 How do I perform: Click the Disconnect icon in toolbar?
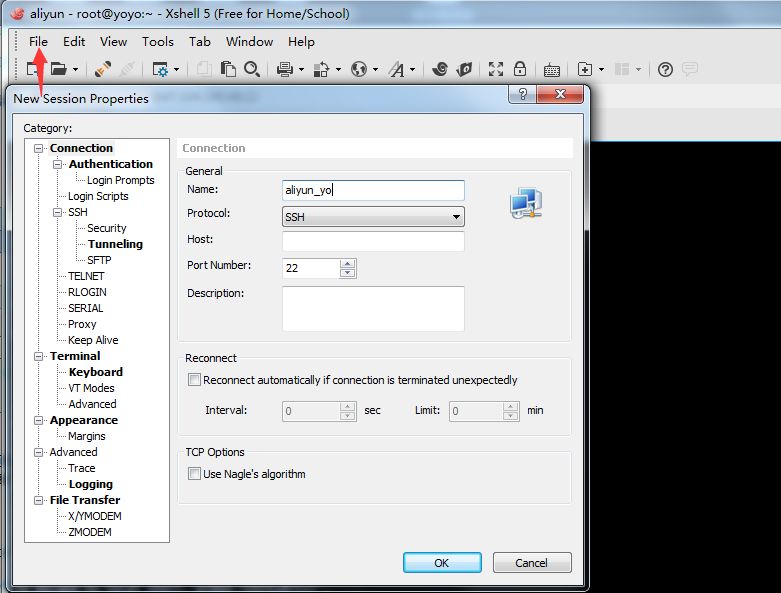[128, 69]
